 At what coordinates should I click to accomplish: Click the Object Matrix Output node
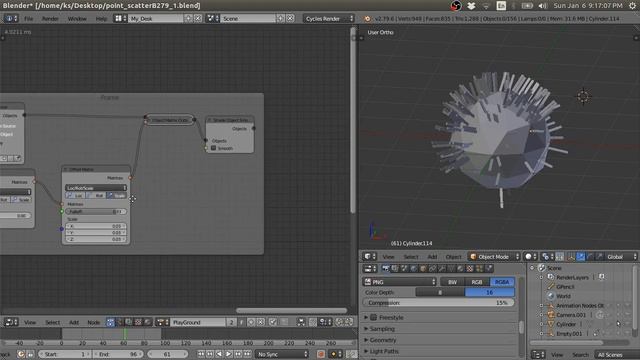[x=170, y=120]
